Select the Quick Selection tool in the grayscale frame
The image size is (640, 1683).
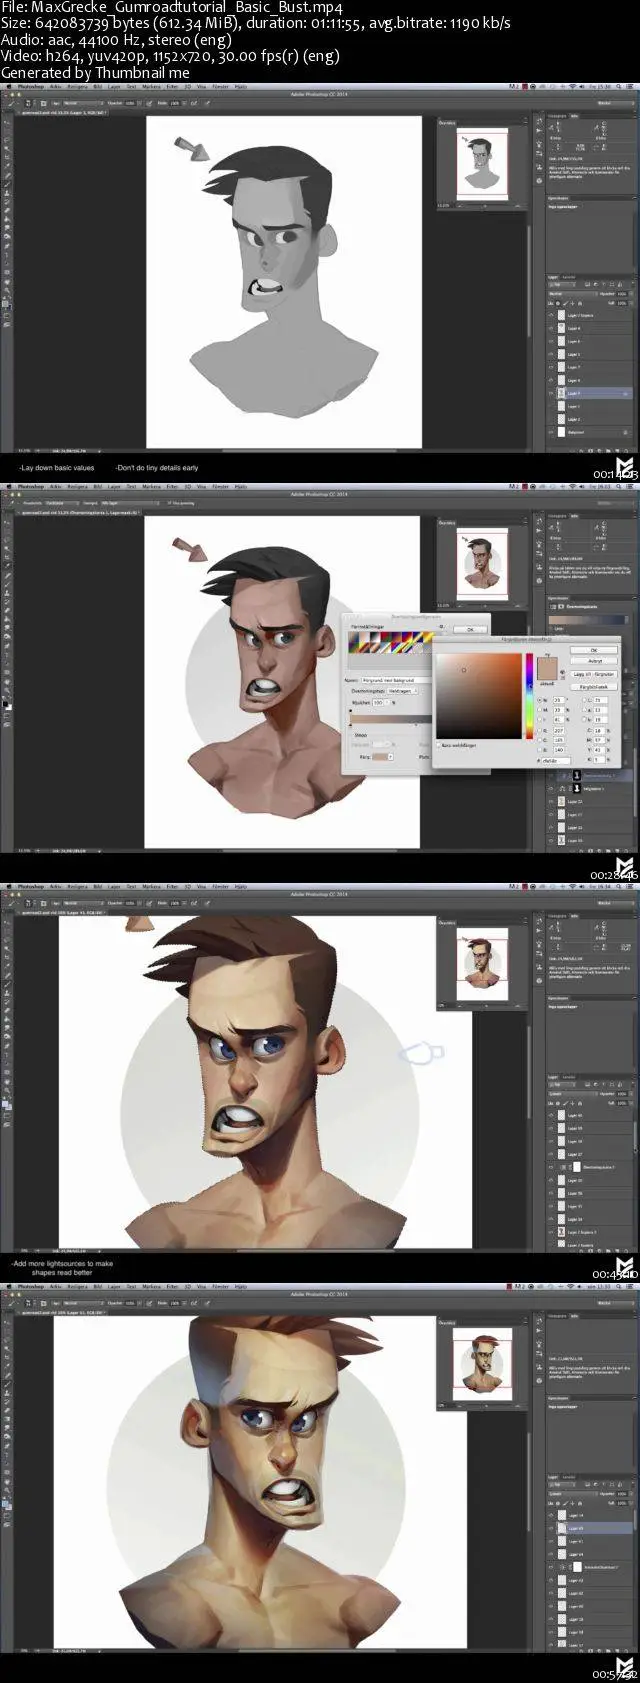coord(7,148)
